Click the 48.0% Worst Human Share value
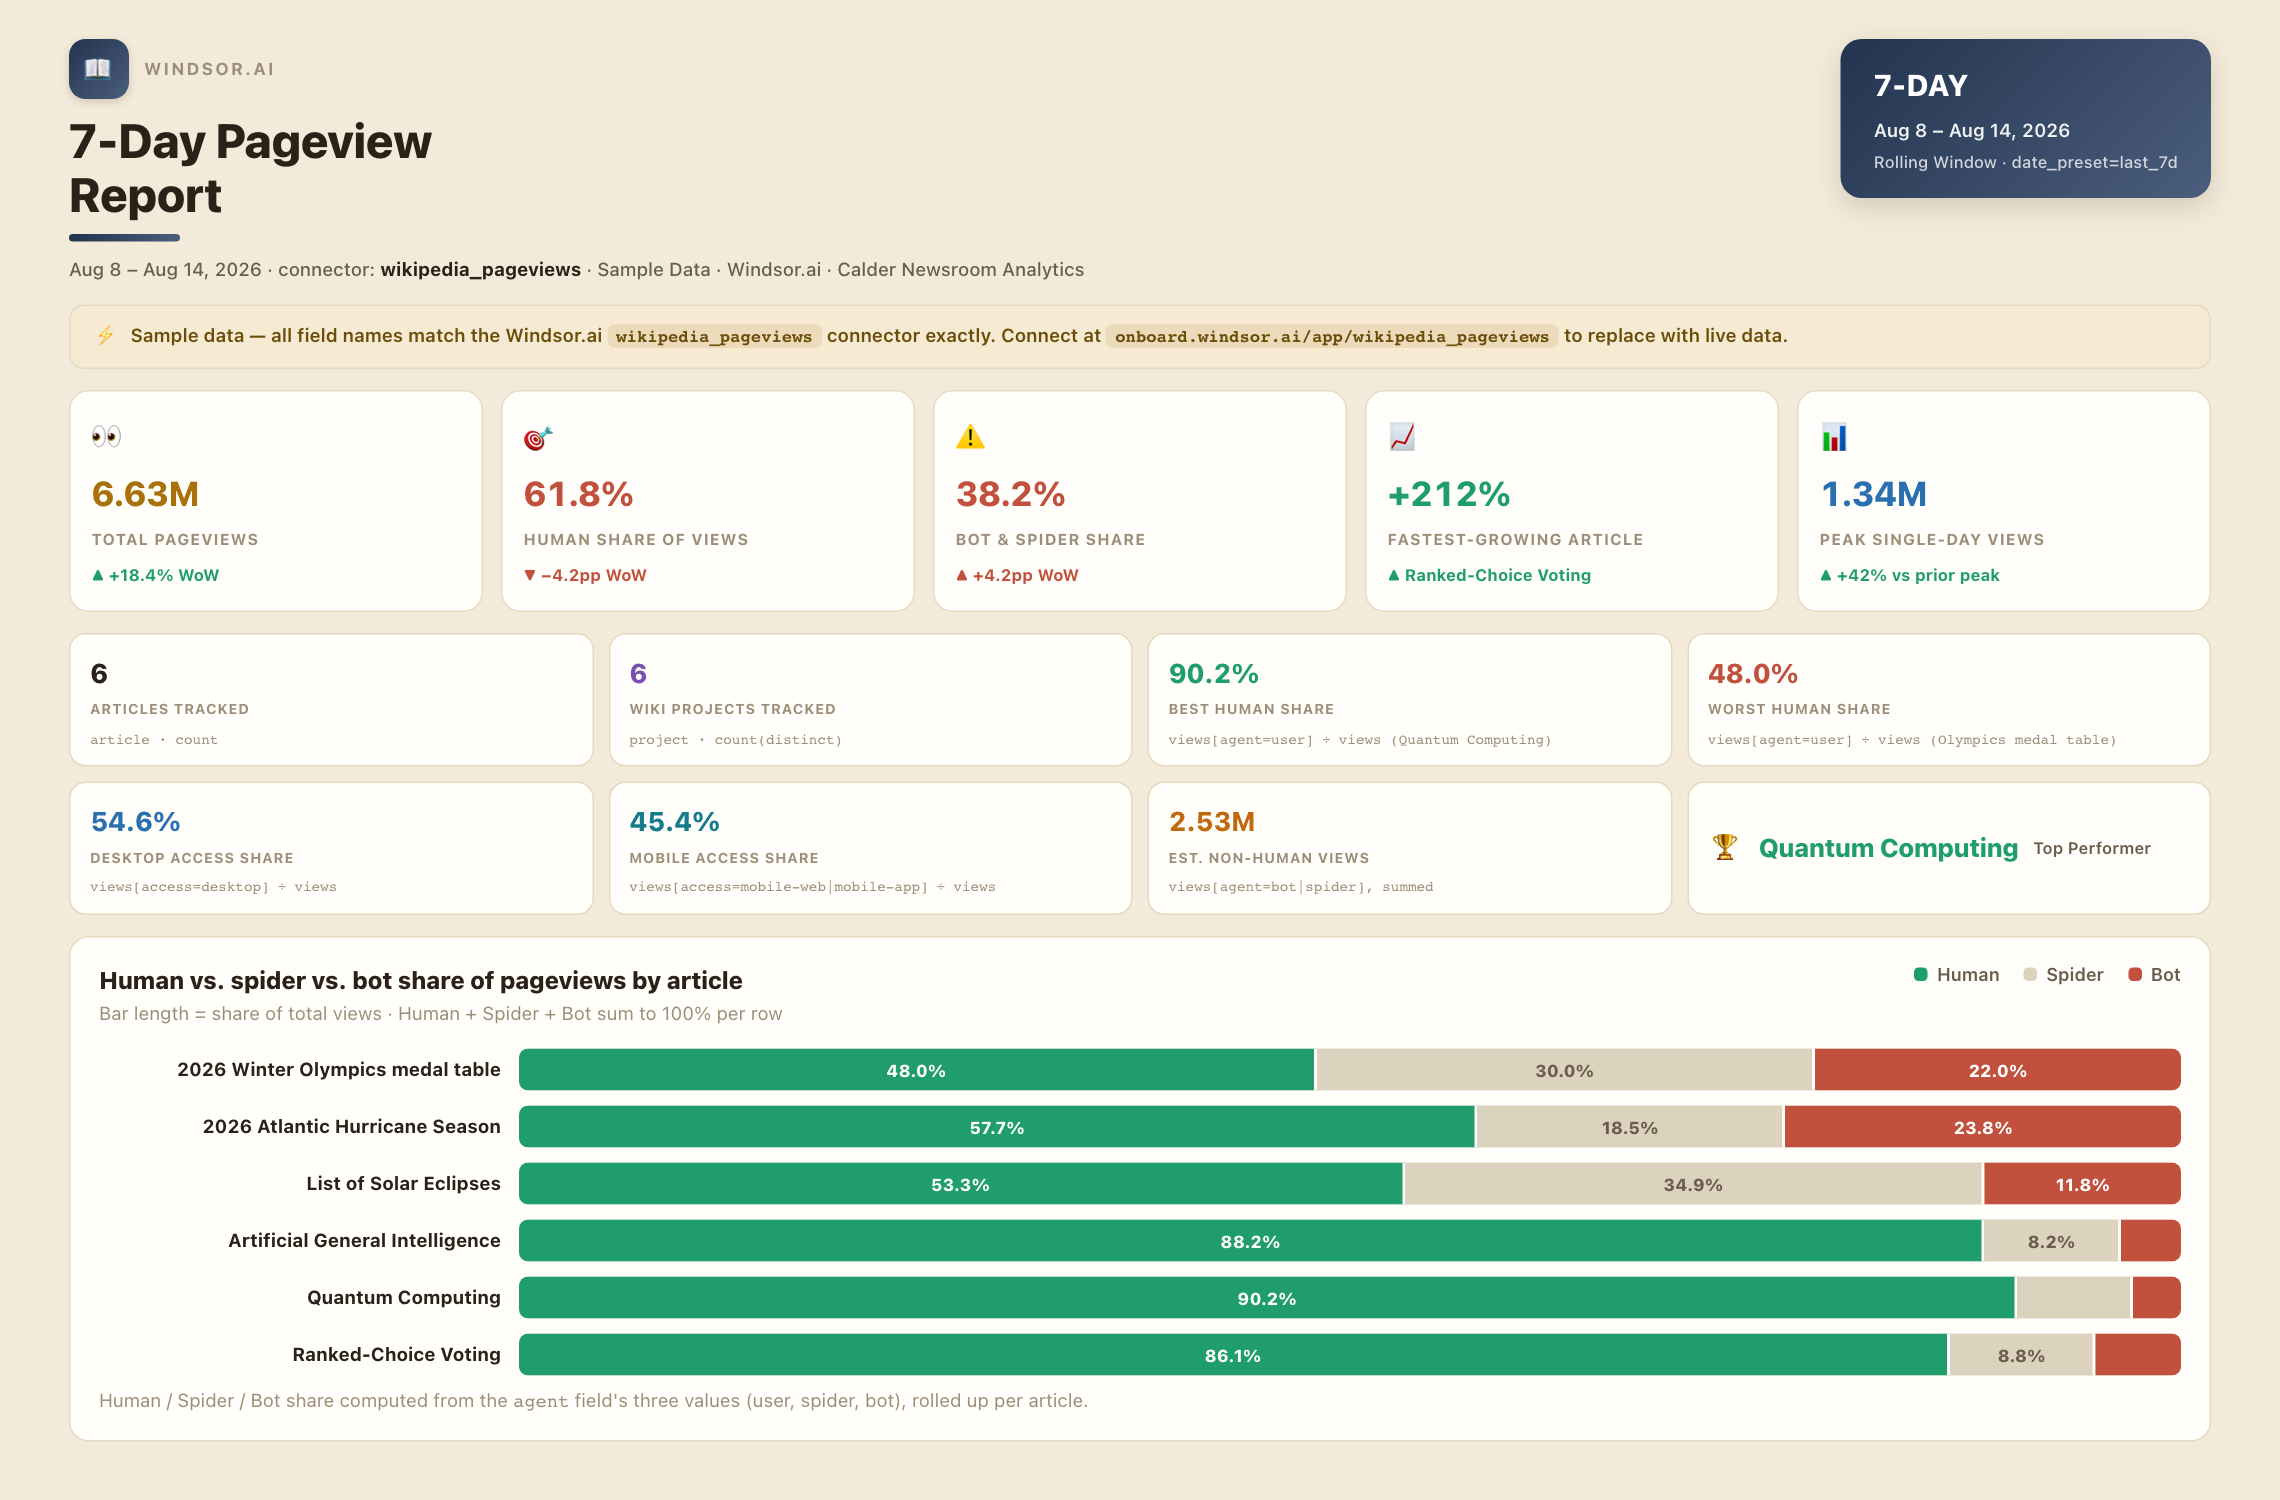 coord(1752,674)
